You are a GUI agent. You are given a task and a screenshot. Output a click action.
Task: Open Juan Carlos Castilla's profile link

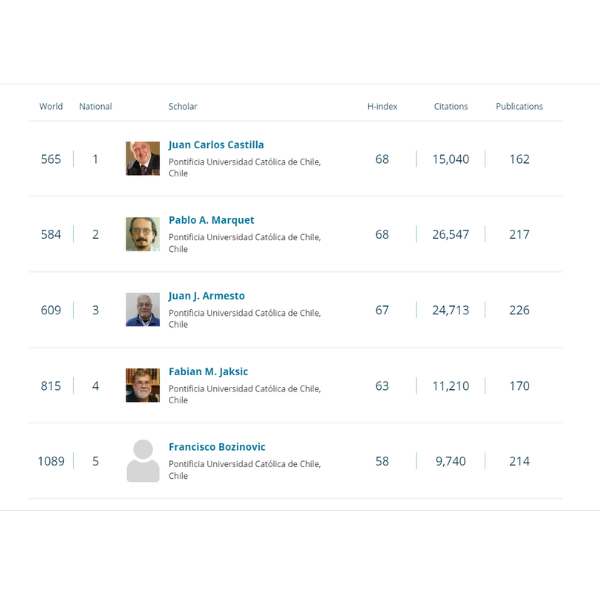coord(216,145)
